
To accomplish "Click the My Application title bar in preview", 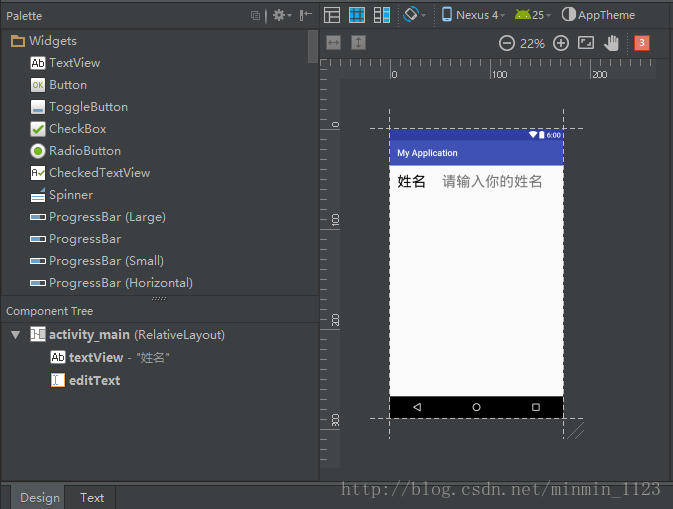I will (476, 153).
